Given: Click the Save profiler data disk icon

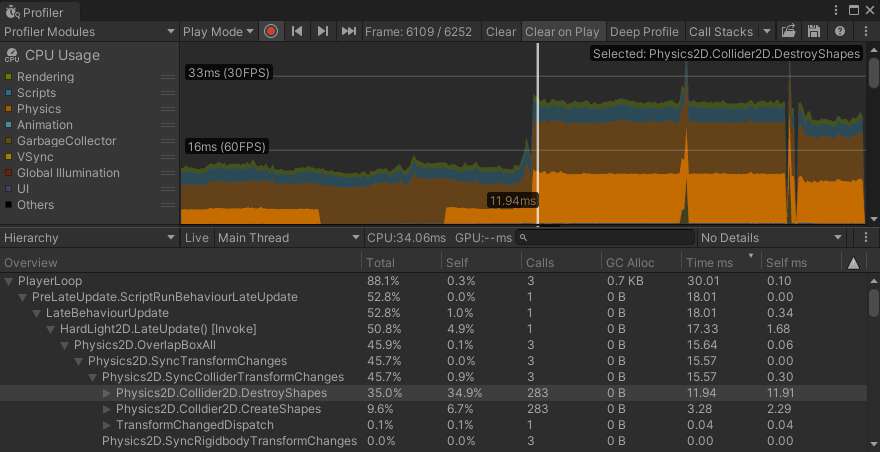Looking at the screenshot, I should tap(815, 31).
